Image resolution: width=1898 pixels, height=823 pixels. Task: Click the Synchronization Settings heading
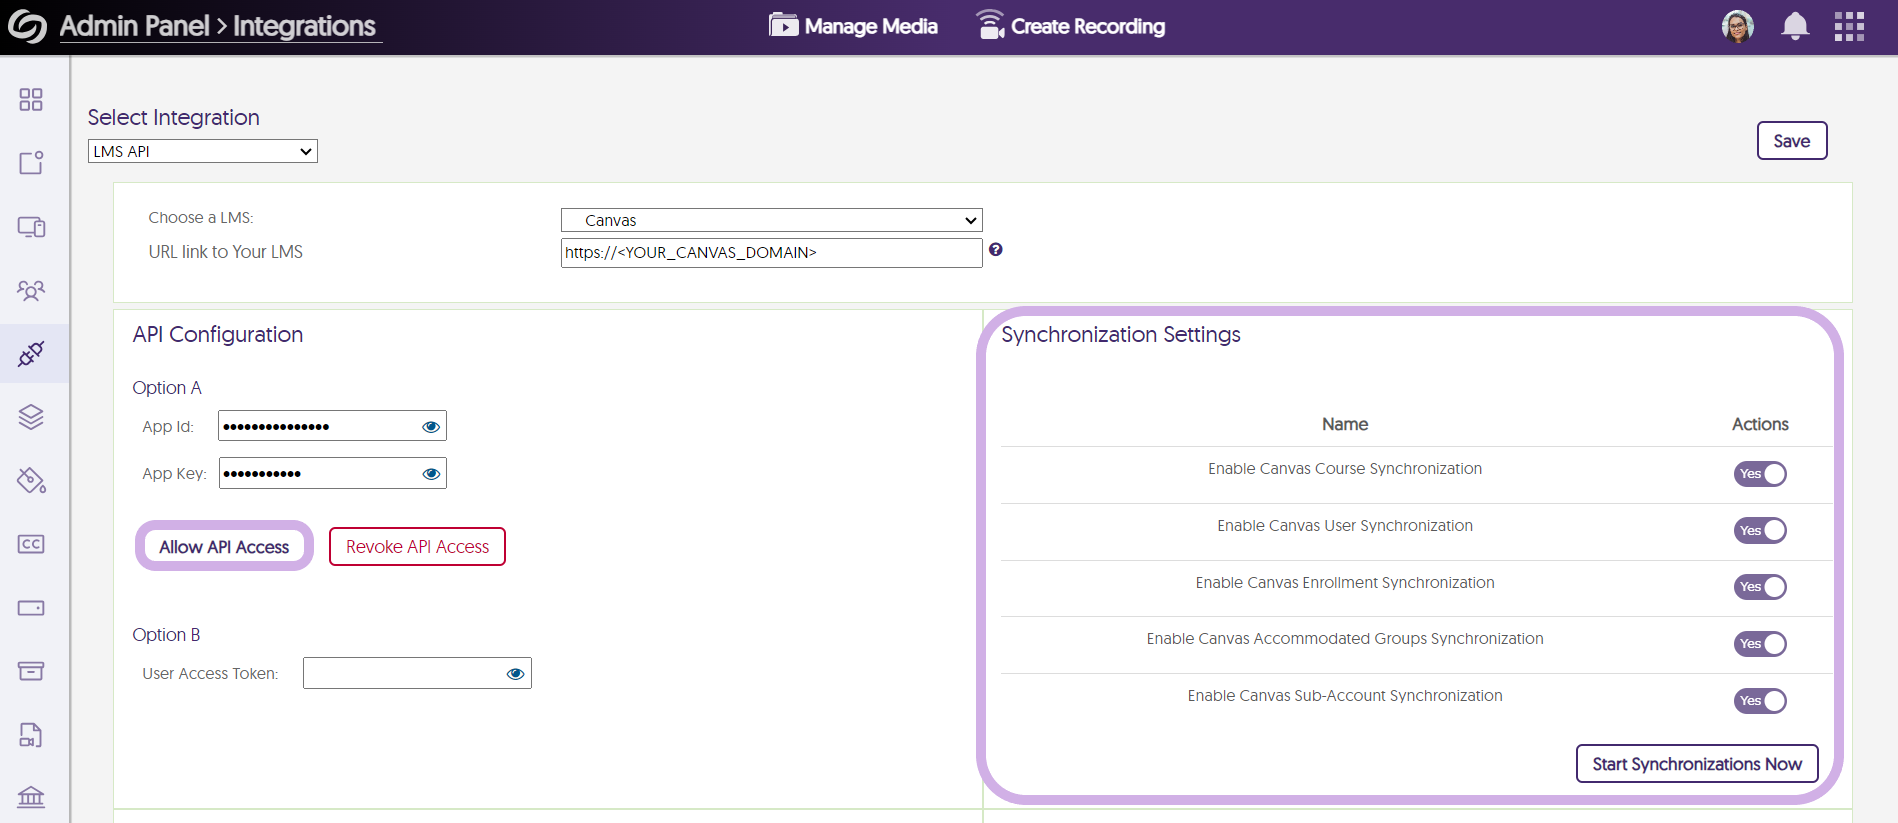[x=1121, y=334]
